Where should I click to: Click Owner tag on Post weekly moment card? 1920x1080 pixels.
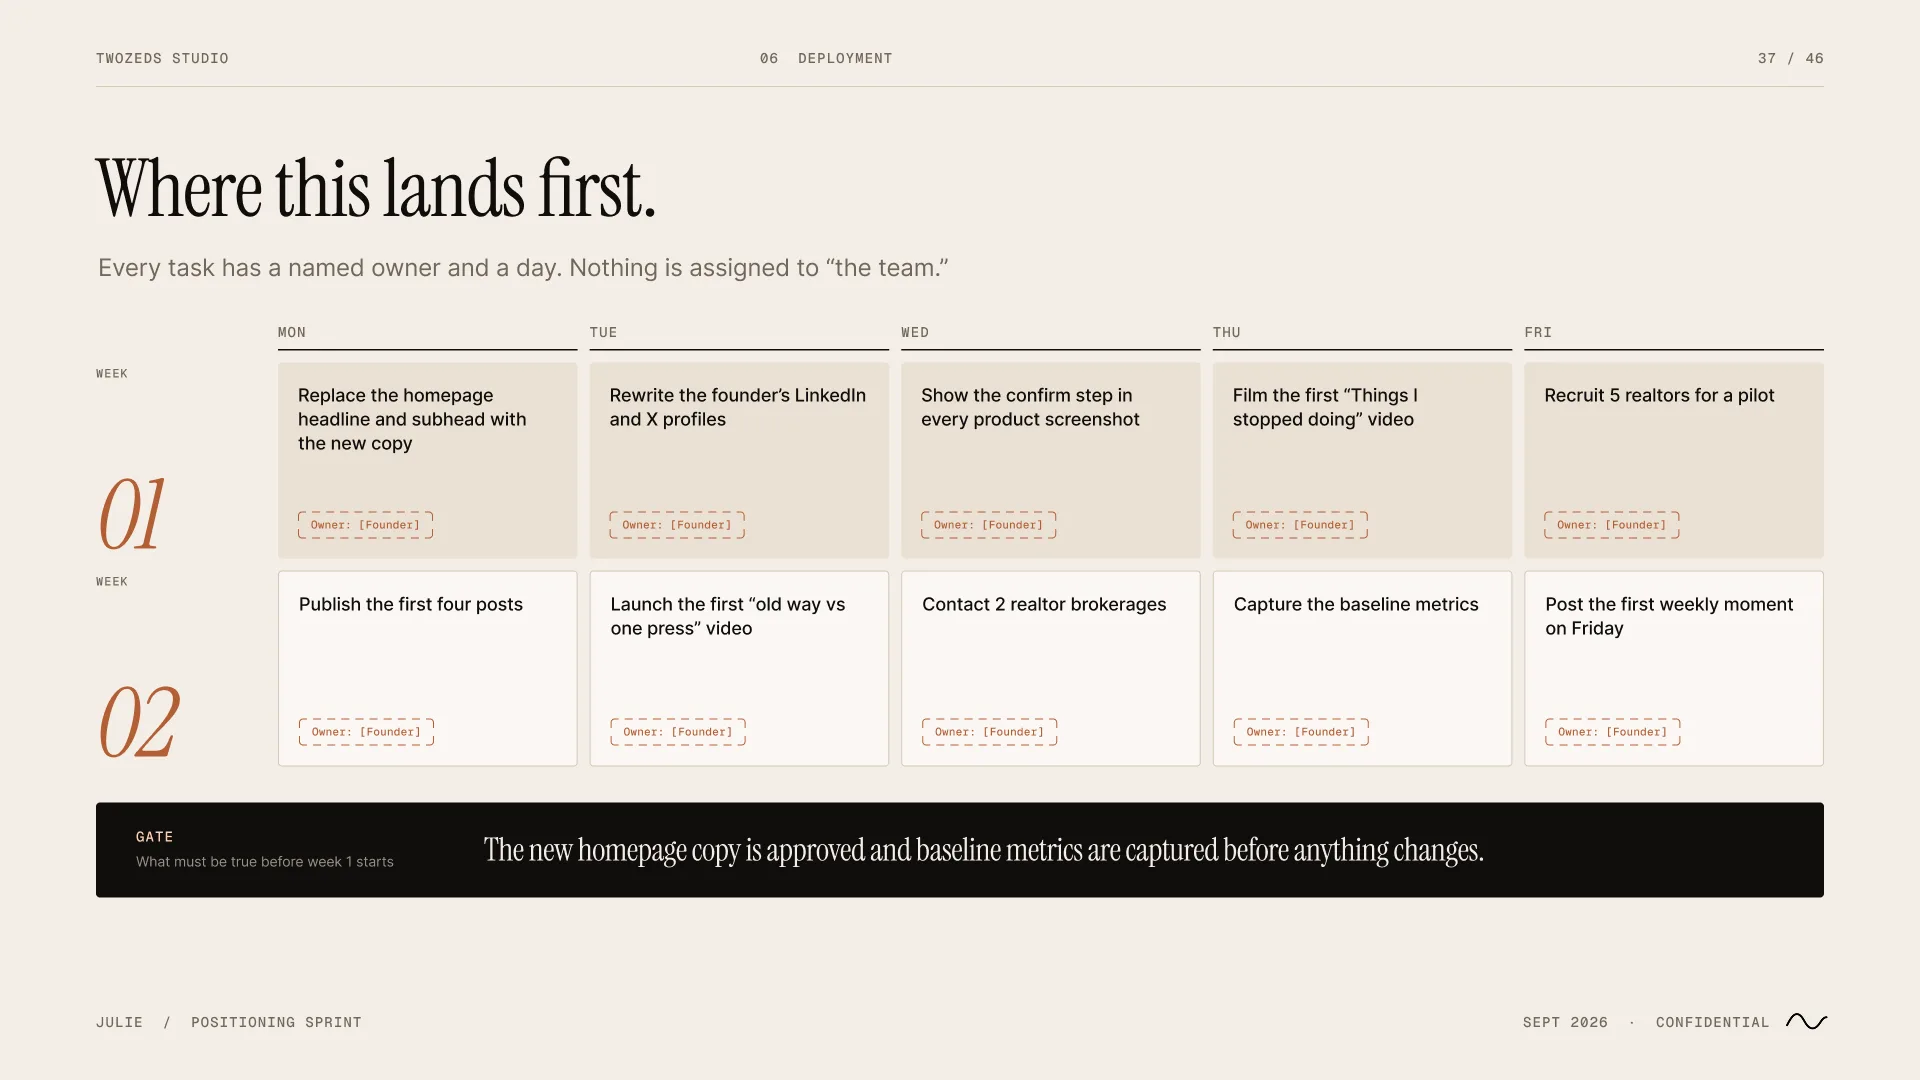[x=1612, y=732]
